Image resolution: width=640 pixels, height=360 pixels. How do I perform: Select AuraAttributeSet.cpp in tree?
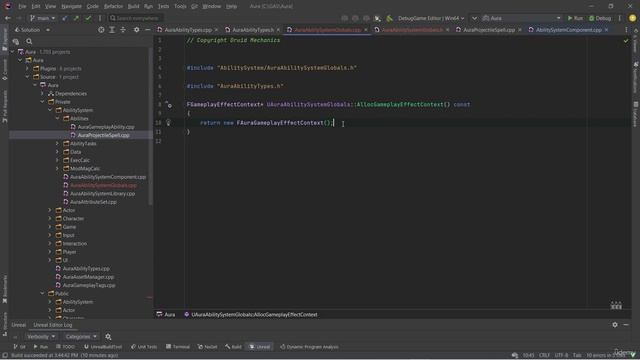[x=93, y=202]
